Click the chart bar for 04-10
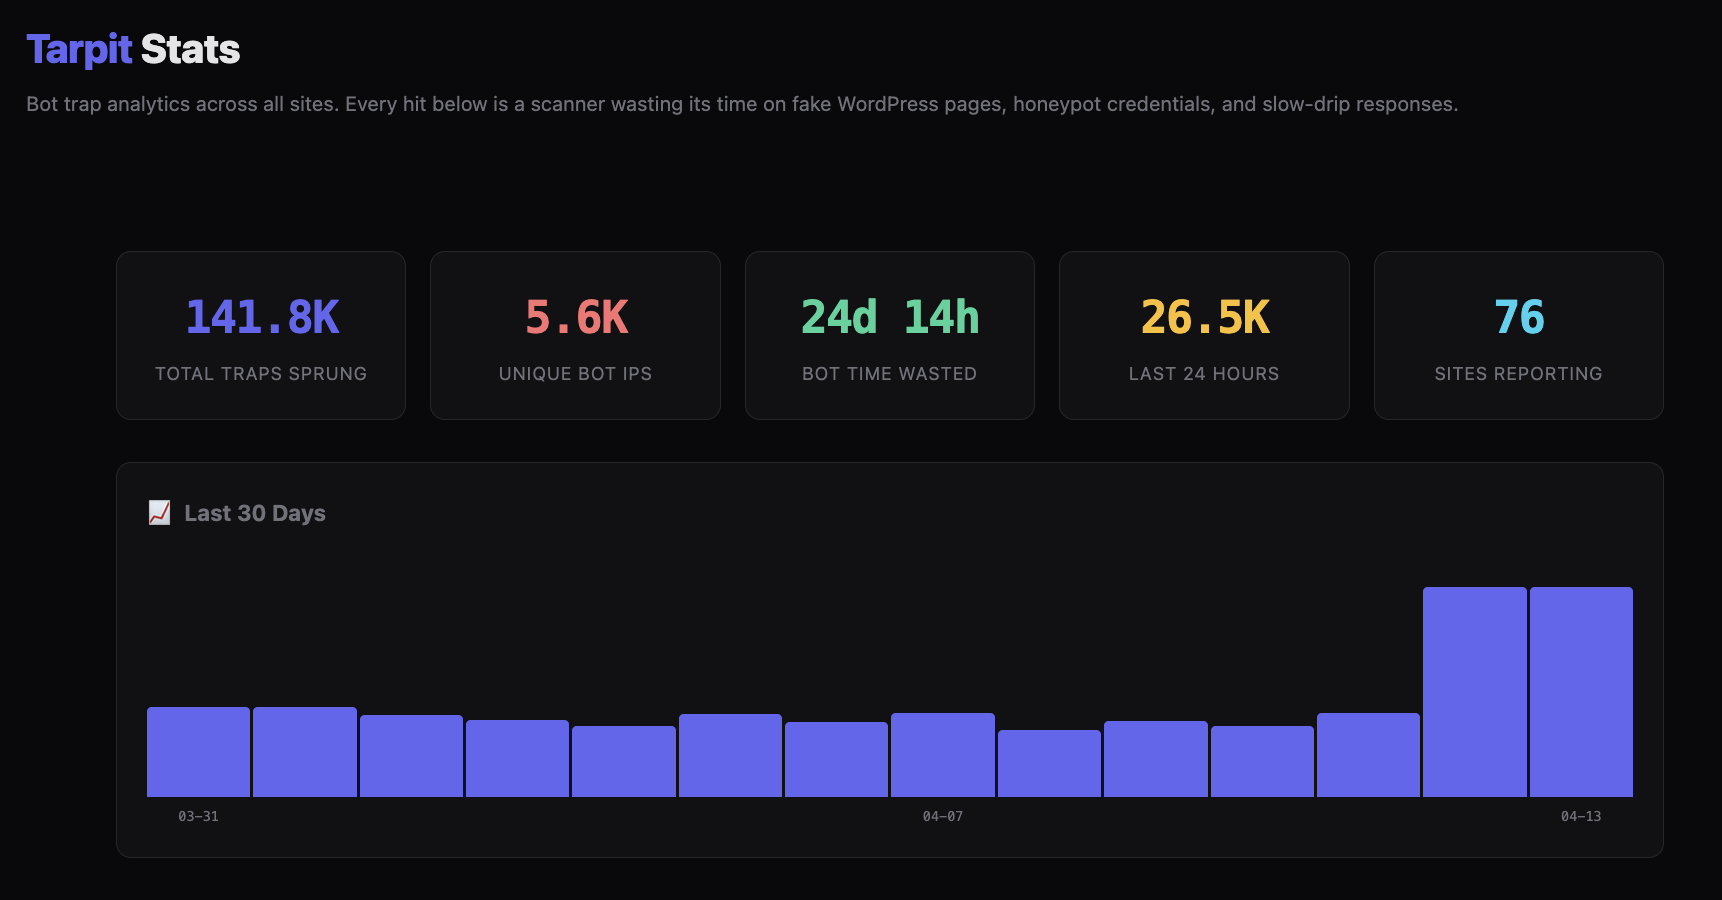The height and width of the screenshot is (900, 1722). [1262, 762]
